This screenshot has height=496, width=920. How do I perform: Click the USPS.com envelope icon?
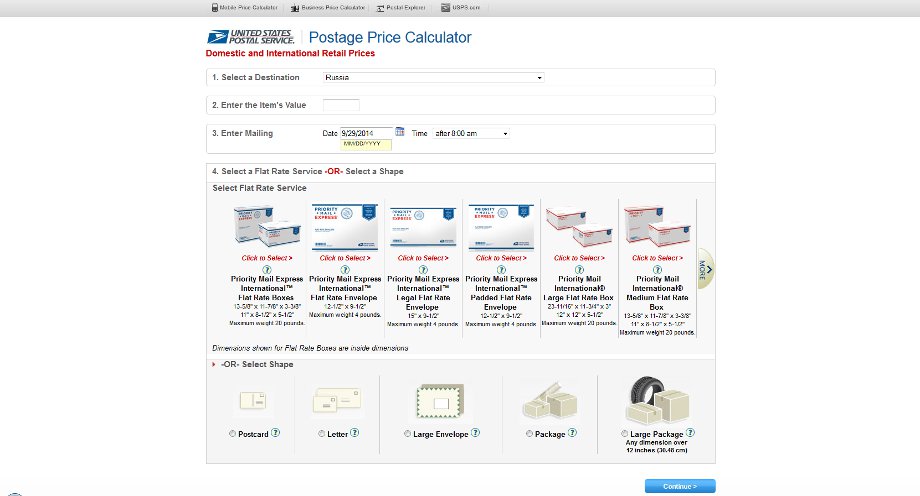(445, 8)
